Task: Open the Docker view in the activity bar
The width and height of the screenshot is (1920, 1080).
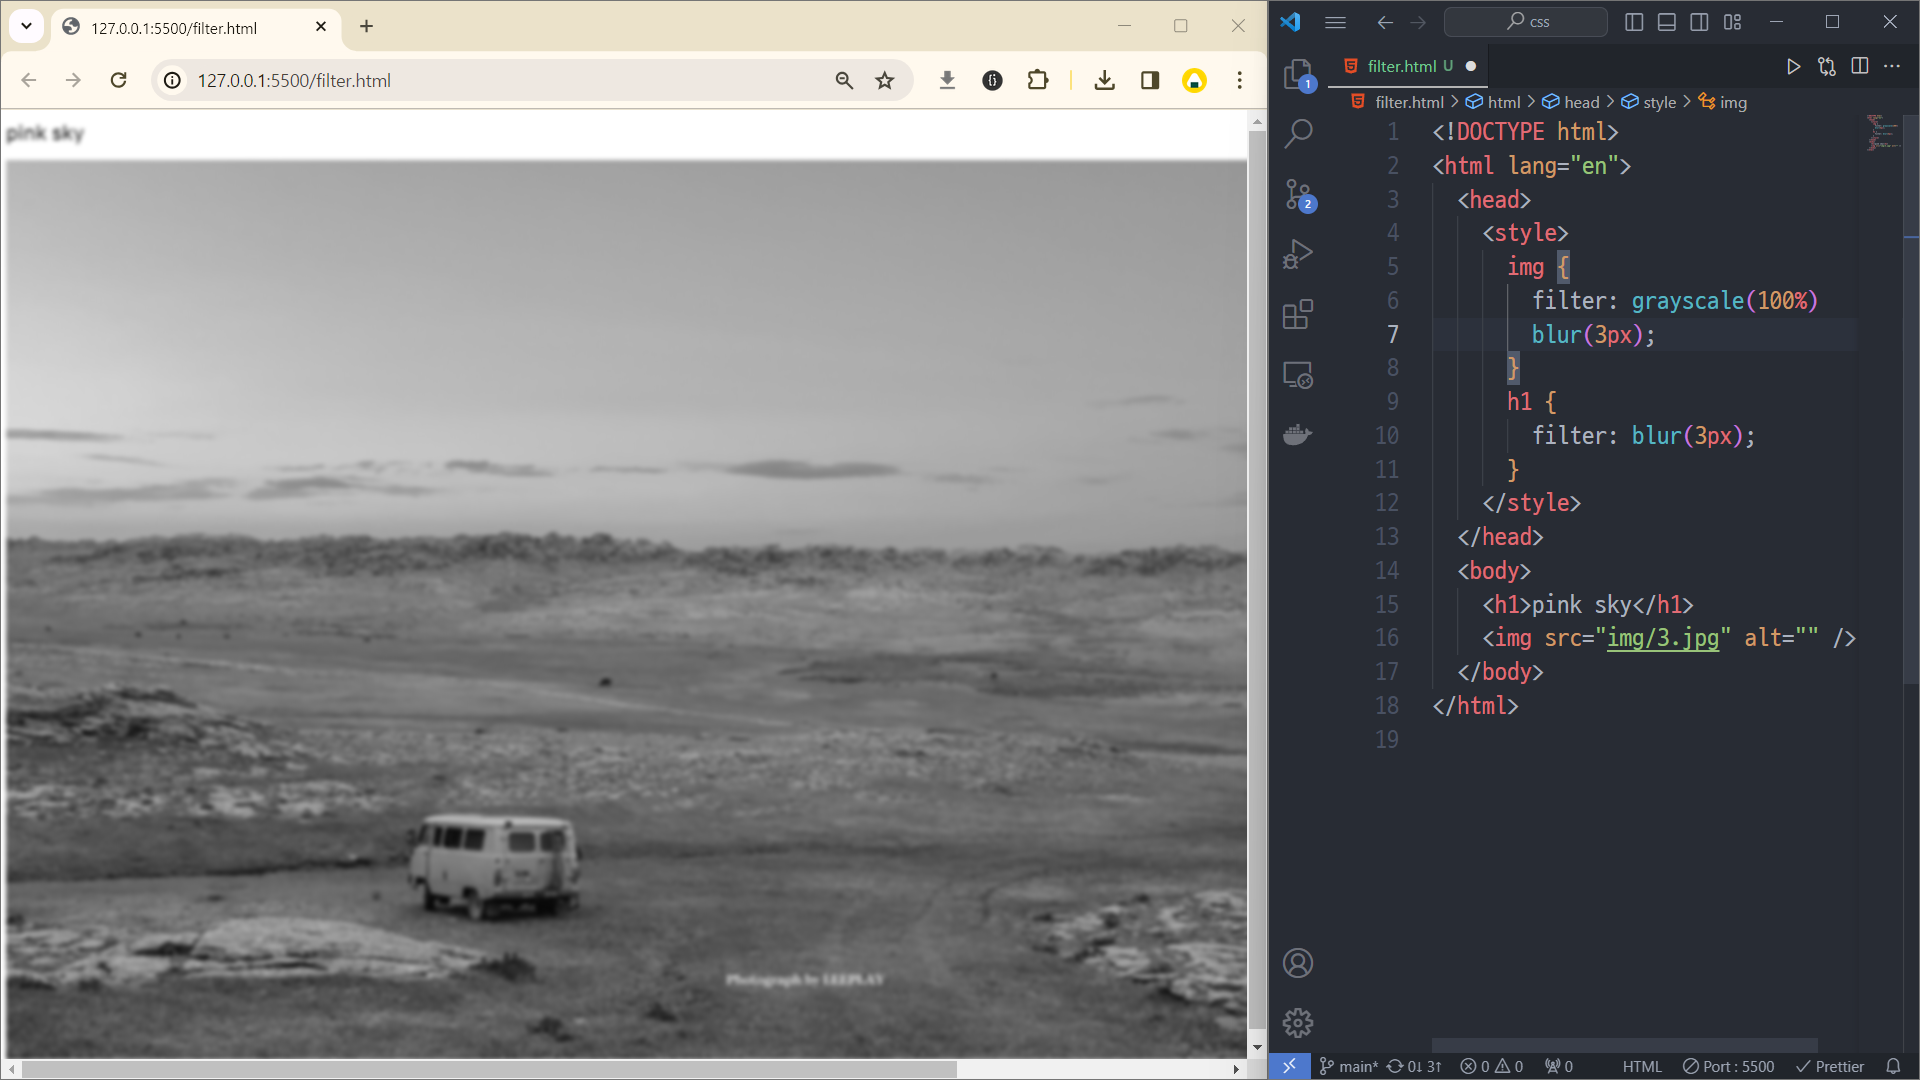Action: [1298, 435]
